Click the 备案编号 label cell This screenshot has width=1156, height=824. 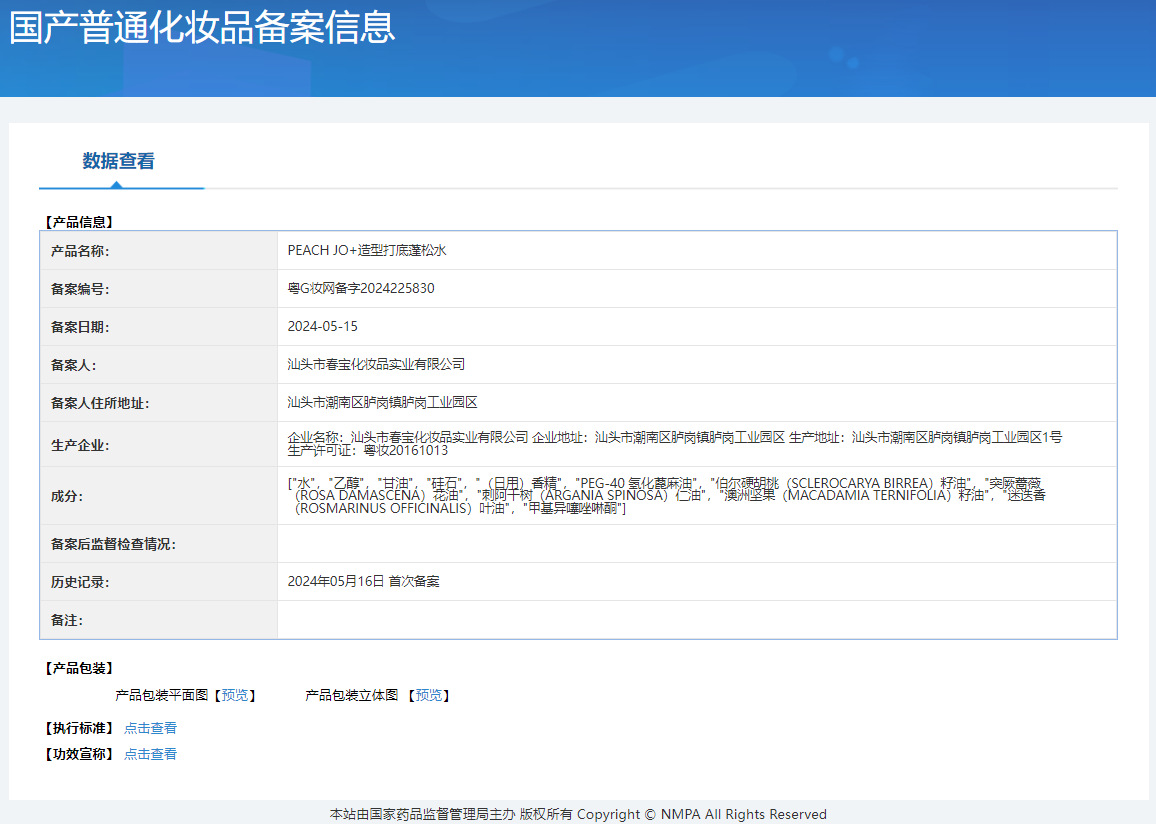pyautogui.click(x=159, y=289)
